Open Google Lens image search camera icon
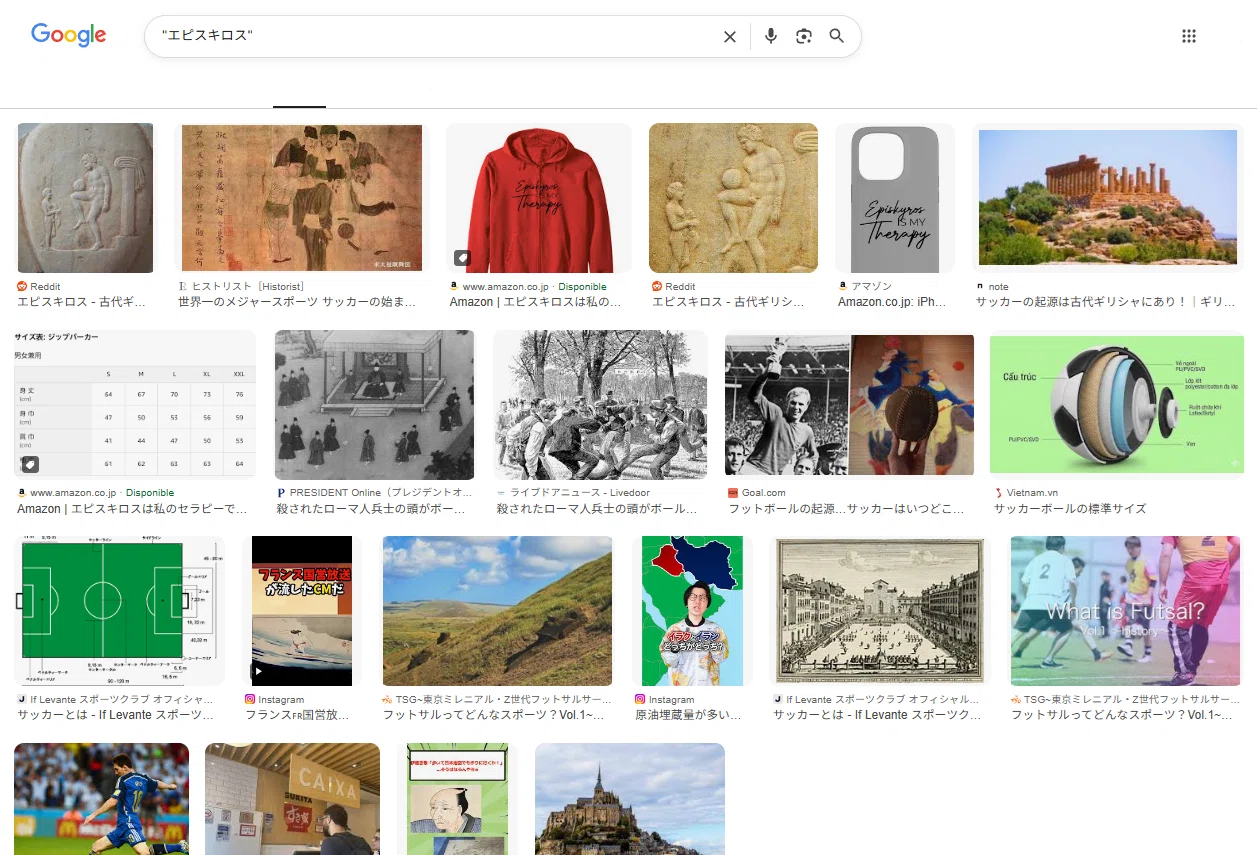1257x855 pixels. 804,37
